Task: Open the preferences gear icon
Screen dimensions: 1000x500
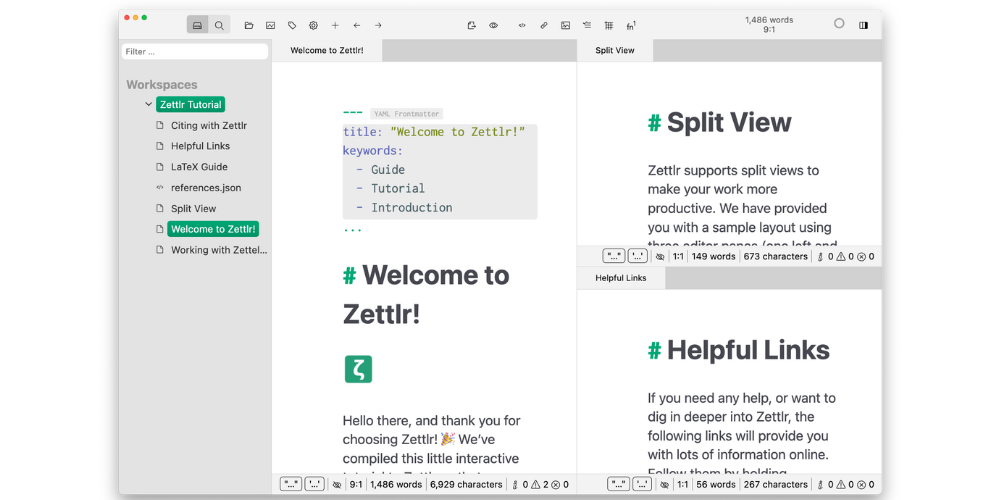Action: click(x=313, y=25)
